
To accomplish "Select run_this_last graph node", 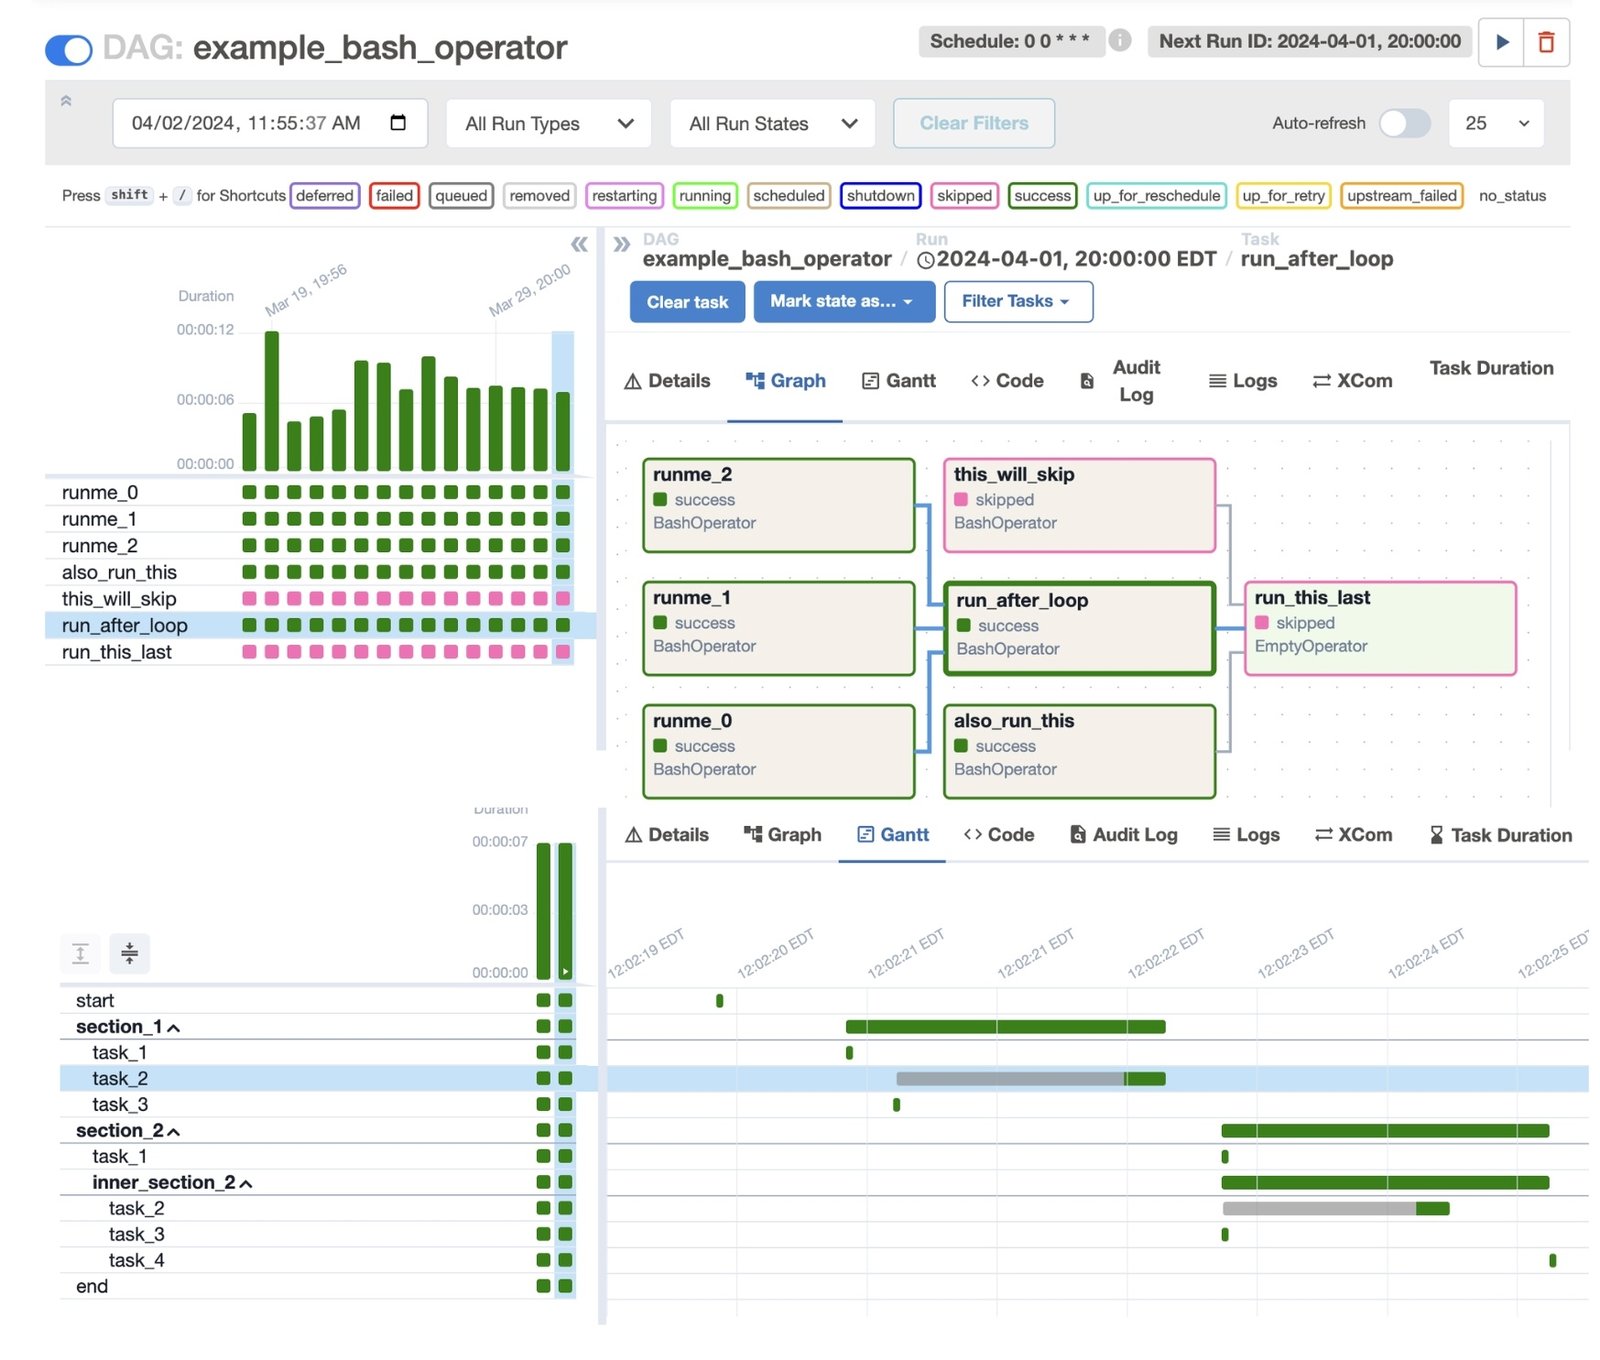I will pyautogui.click(x=1380, y=628).
